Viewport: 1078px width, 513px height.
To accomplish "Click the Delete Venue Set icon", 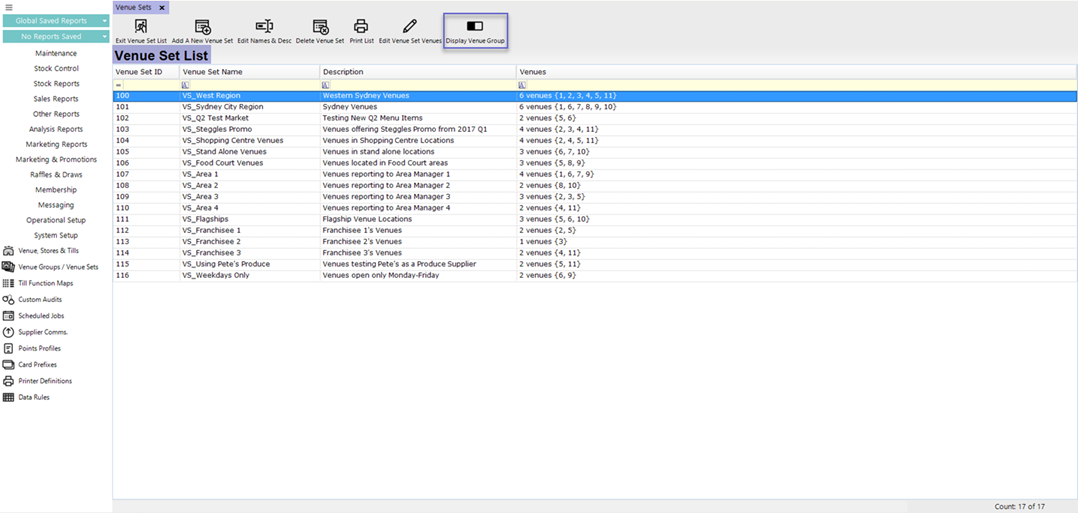I will 320,27.
